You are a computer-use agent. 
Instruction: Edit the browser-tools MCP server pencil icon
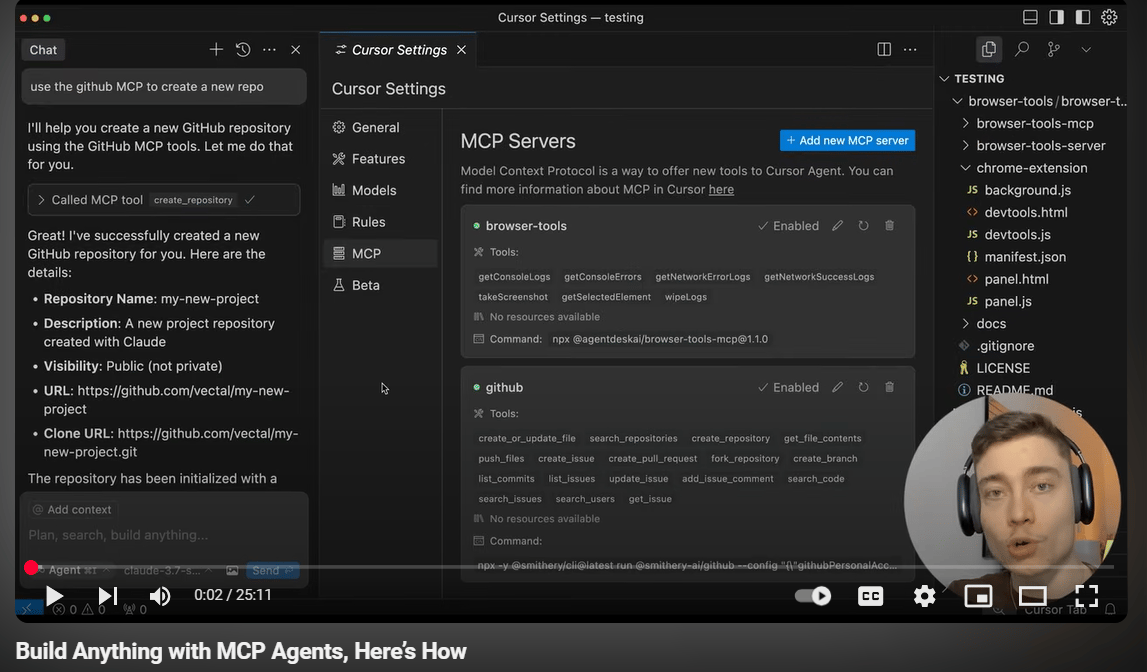(838, 226)
